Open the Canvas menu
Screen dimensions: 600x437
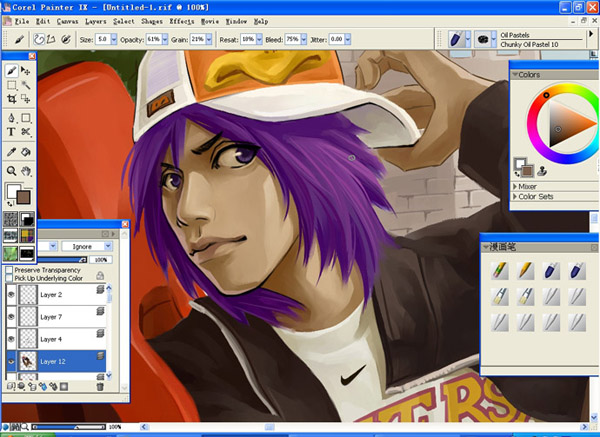[x=68, y=20]
